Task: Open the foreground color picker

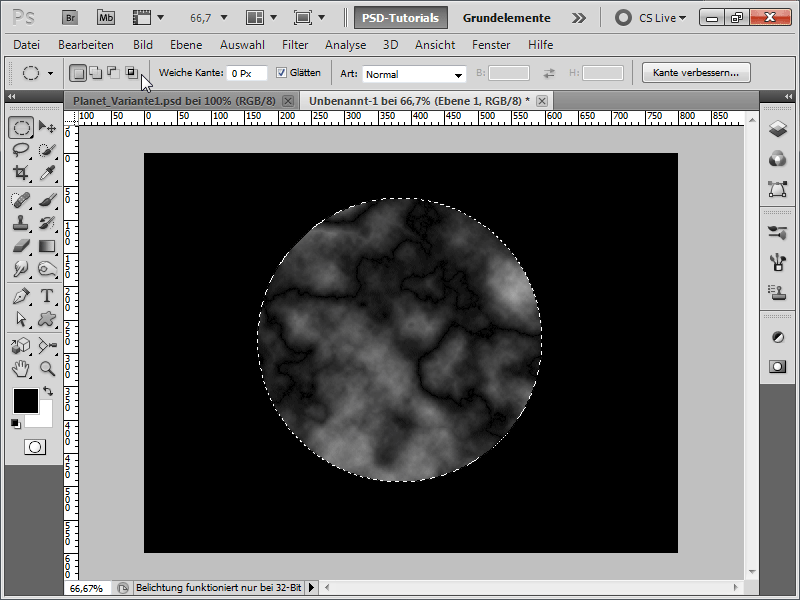Action: [26, 401]
